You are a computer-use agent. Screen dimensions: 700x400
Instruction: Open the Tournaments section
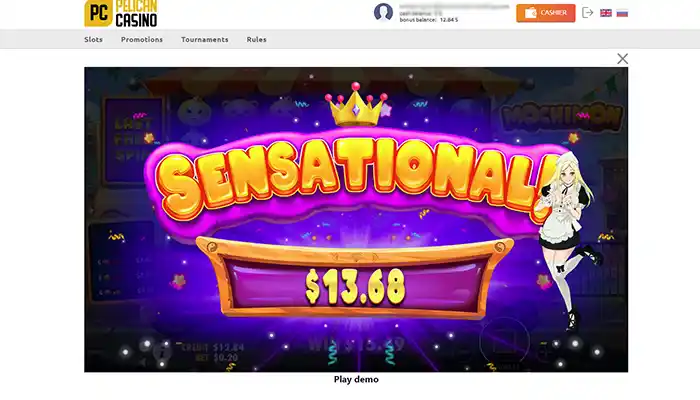[x=204, y=39]
